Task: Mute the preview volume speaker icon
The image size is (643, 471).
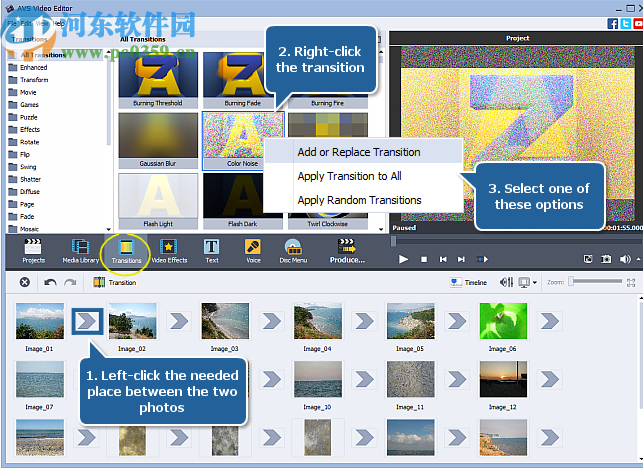Action: 625,259
